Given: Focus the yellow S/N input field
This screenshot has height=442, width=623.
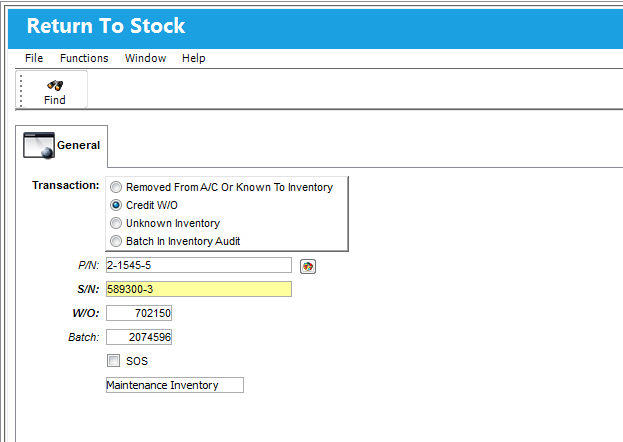Looking at the screenshot, I should click(198, 289).
